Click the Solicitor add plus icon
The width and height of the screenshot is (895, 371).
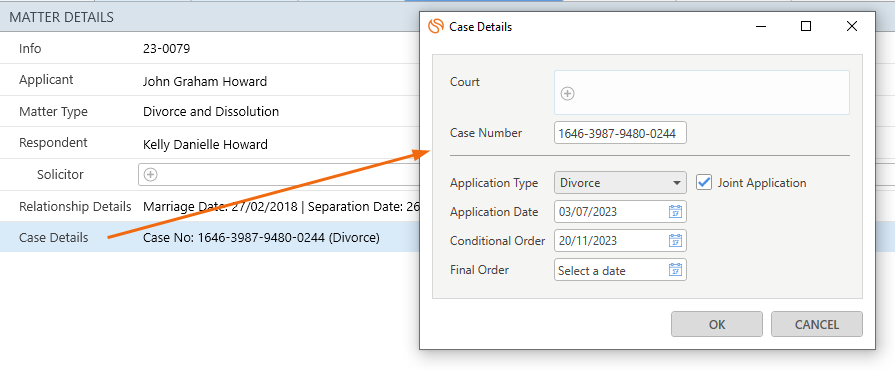150,175
